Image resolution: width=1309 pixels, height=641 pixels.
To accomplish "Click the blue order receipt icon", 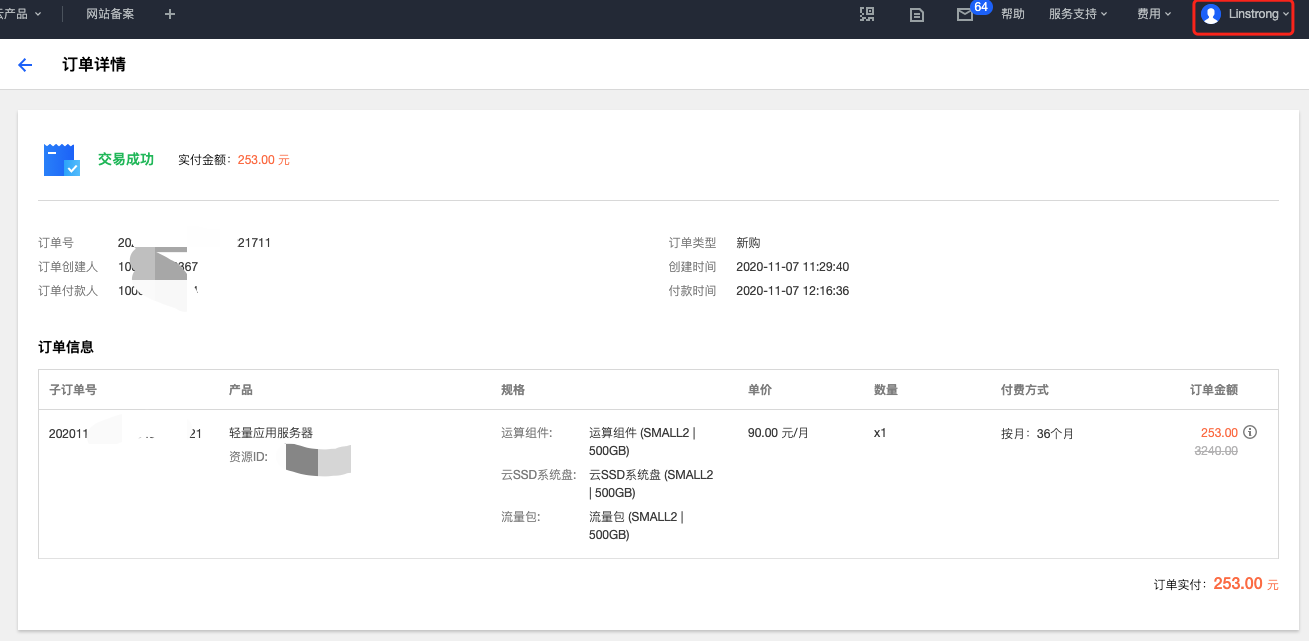I will (61, 160).
